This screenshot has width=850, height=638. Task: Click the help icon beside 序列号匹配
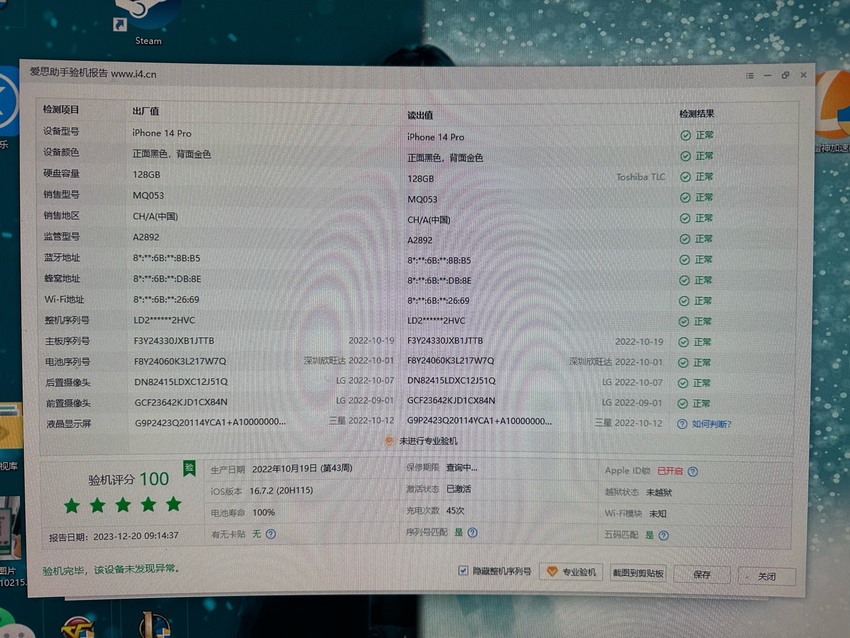(x=472, y=533)
